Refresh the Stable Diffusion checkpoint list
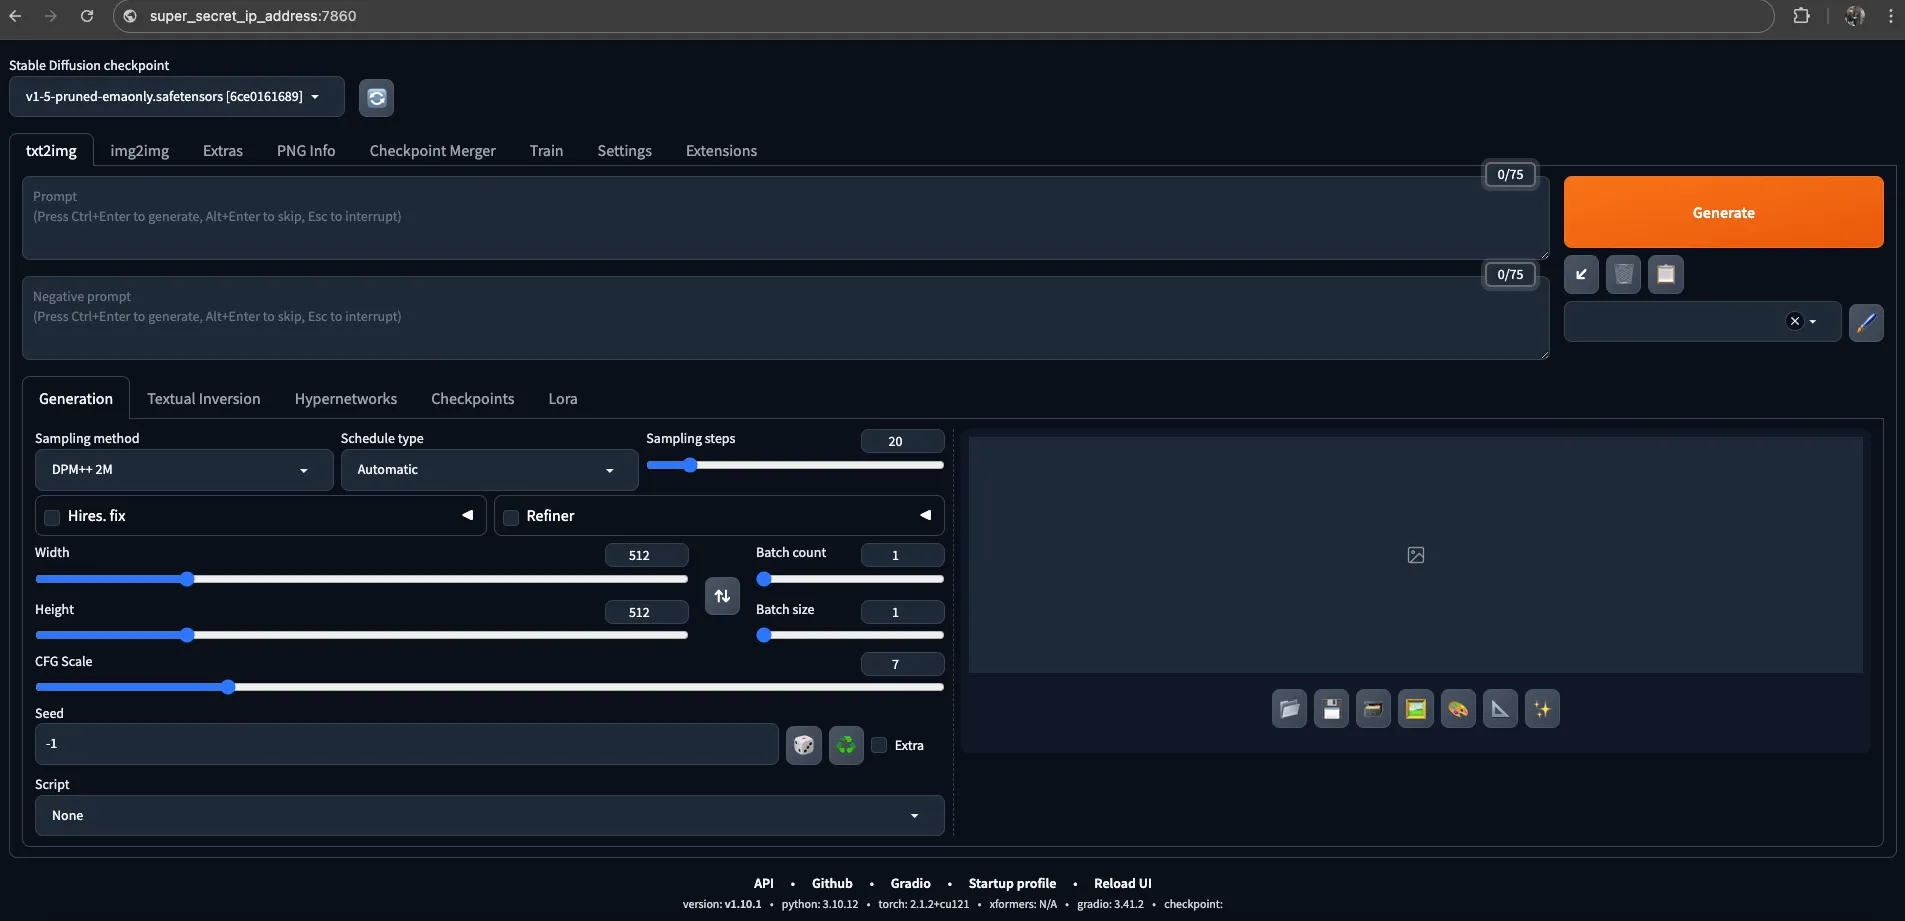1905x921 pixels. tap(376, 97)
